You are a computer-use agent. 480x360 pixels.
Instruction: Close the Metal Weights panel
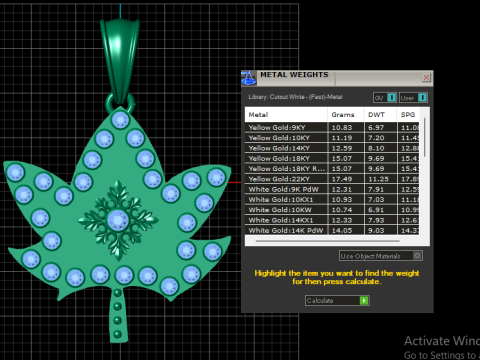coord(426,78)
